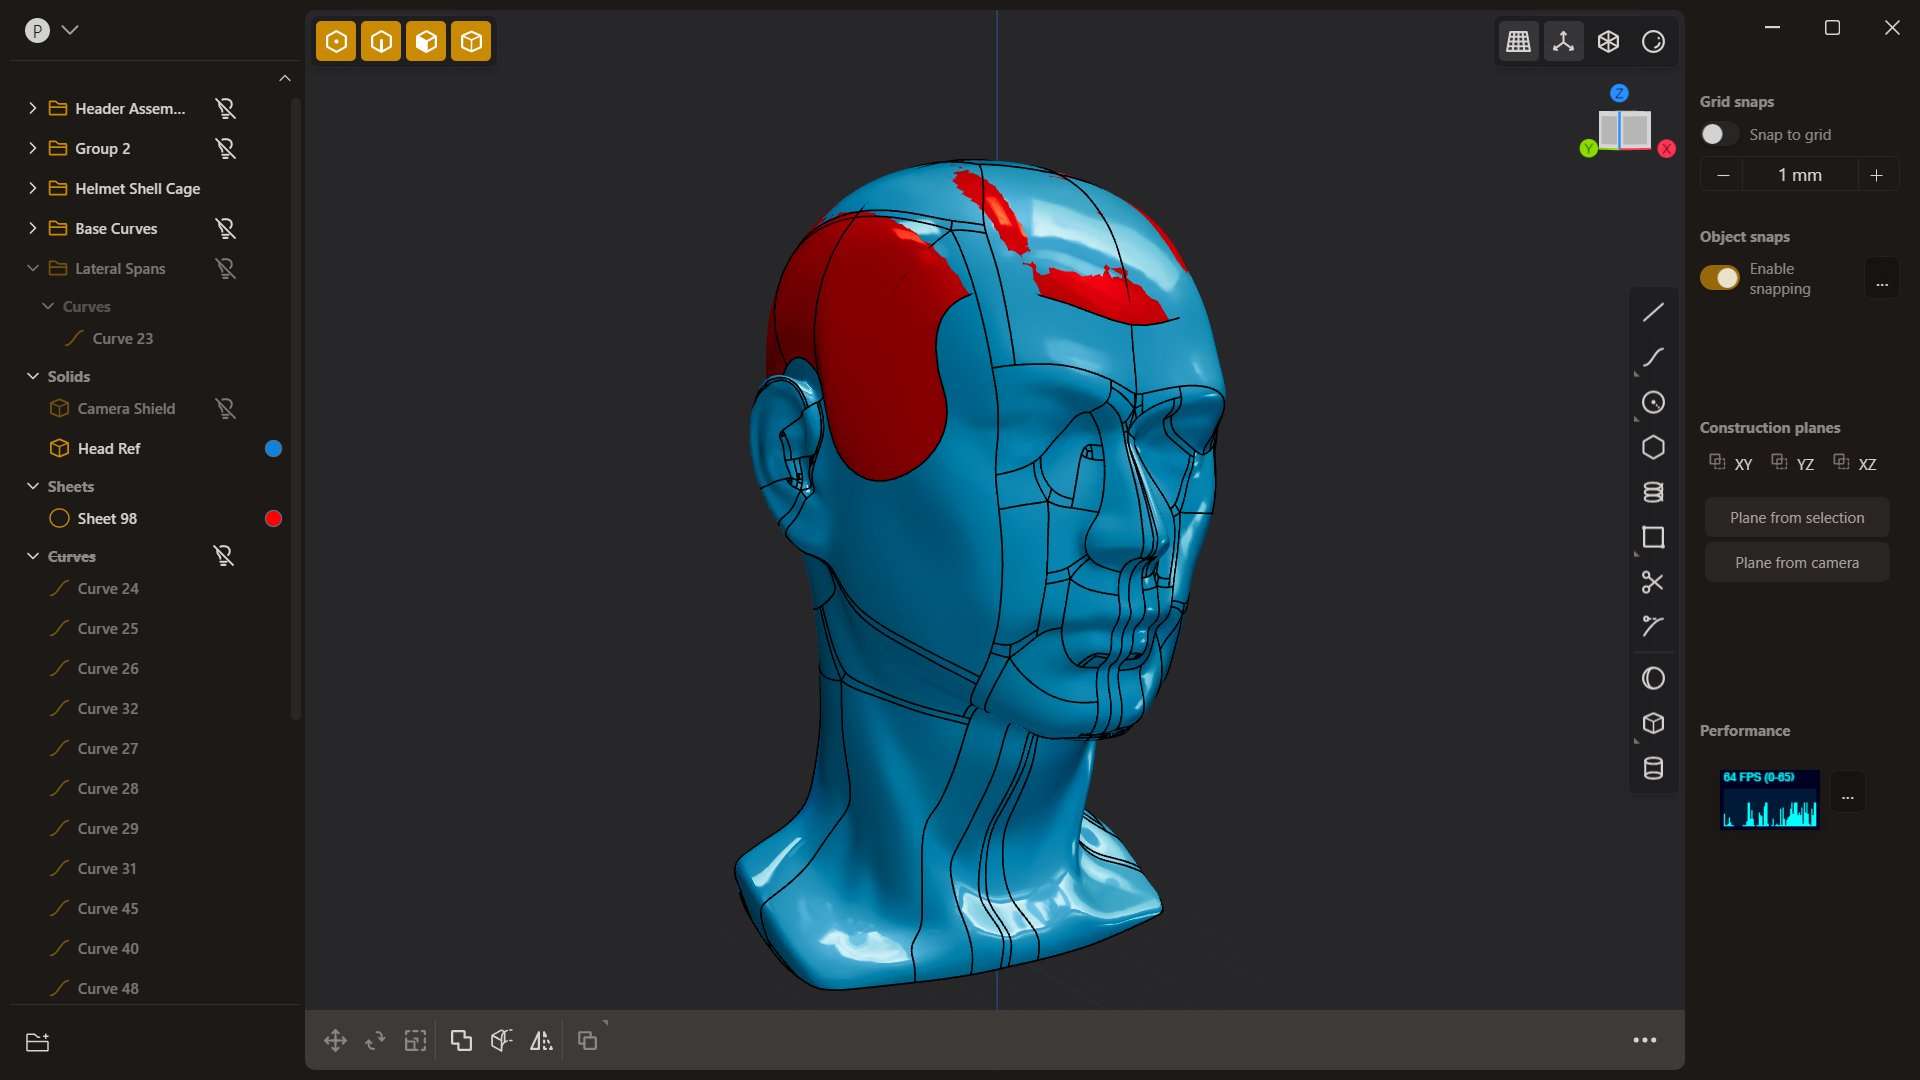Click the new folder icon at bottom left

(37, 1042)
